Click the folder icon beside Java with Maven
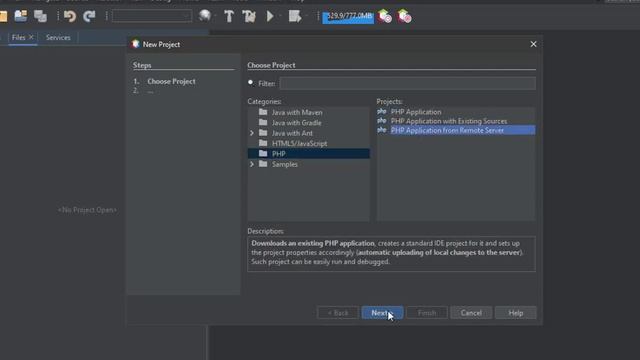 263,112
